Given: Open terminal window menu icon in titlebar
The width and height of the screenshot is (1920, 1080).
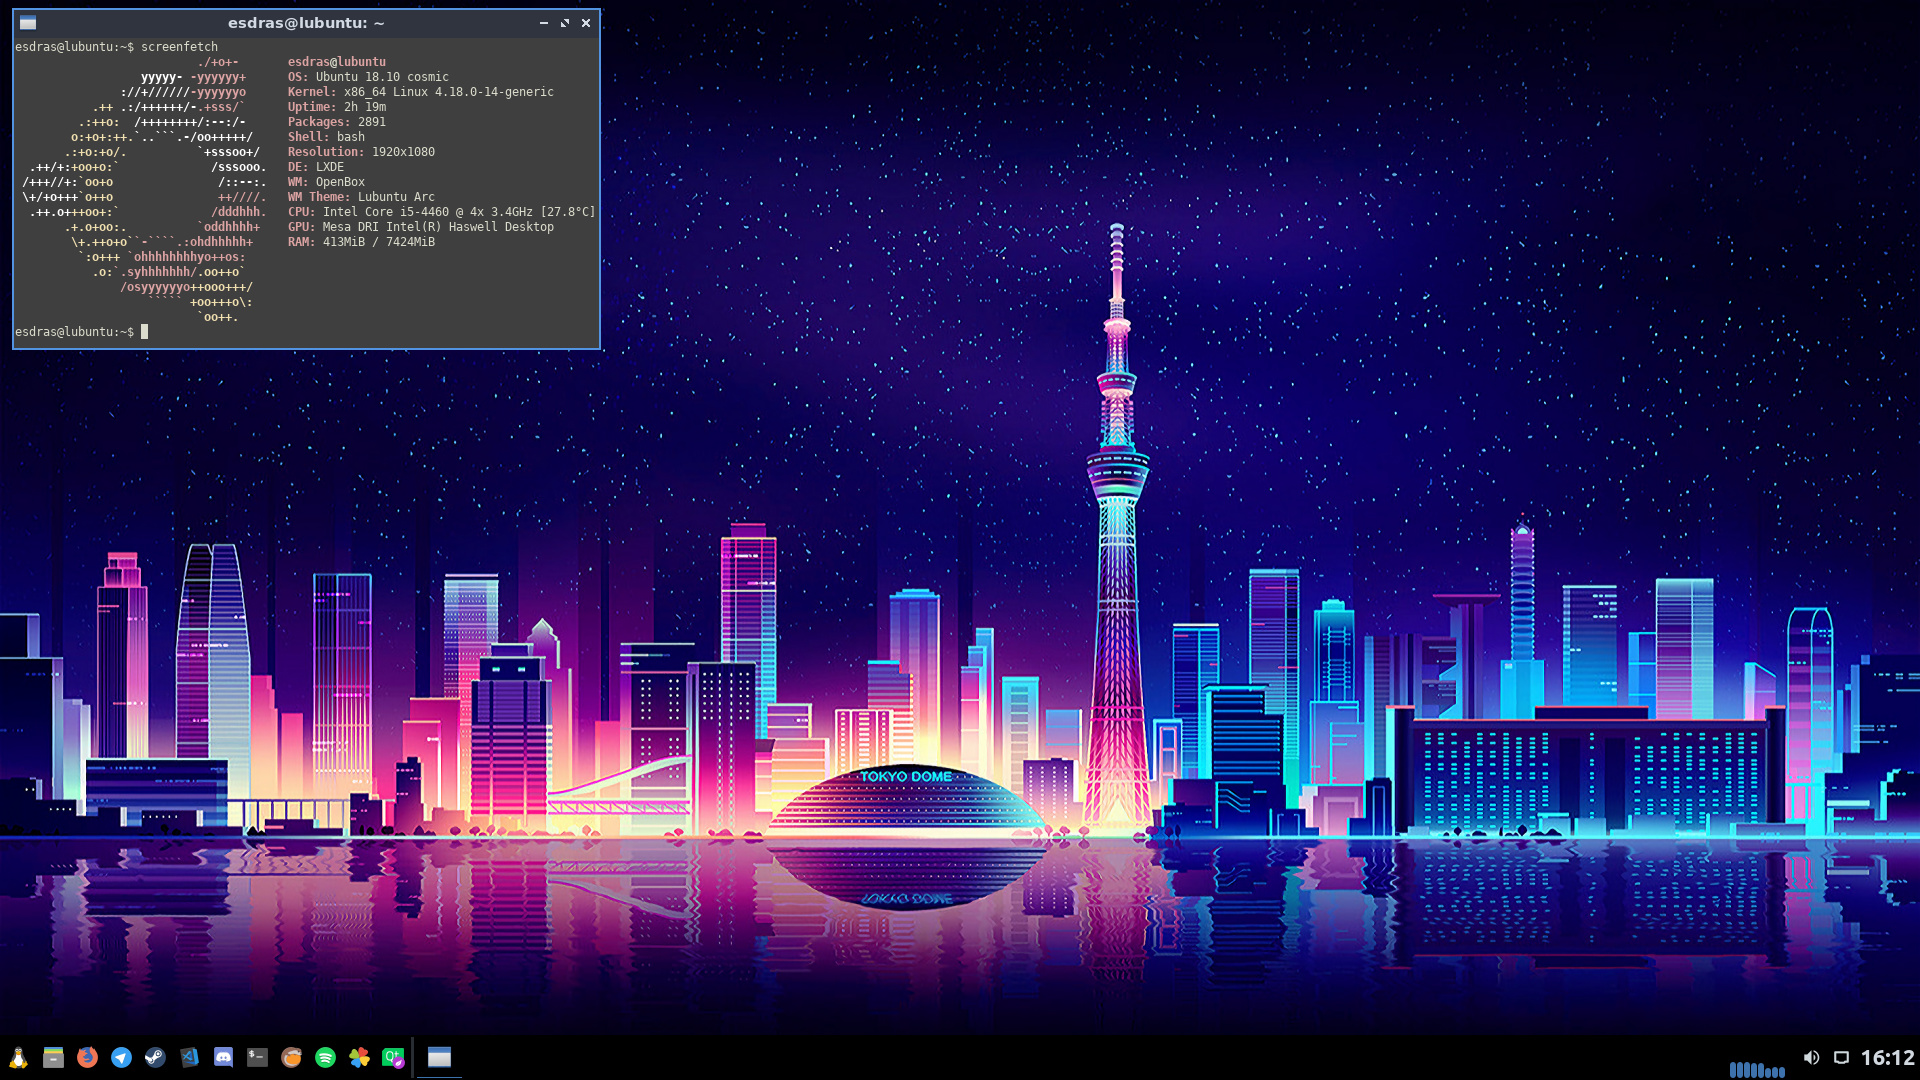Looking at the screenshot, I should click(28, 23).
